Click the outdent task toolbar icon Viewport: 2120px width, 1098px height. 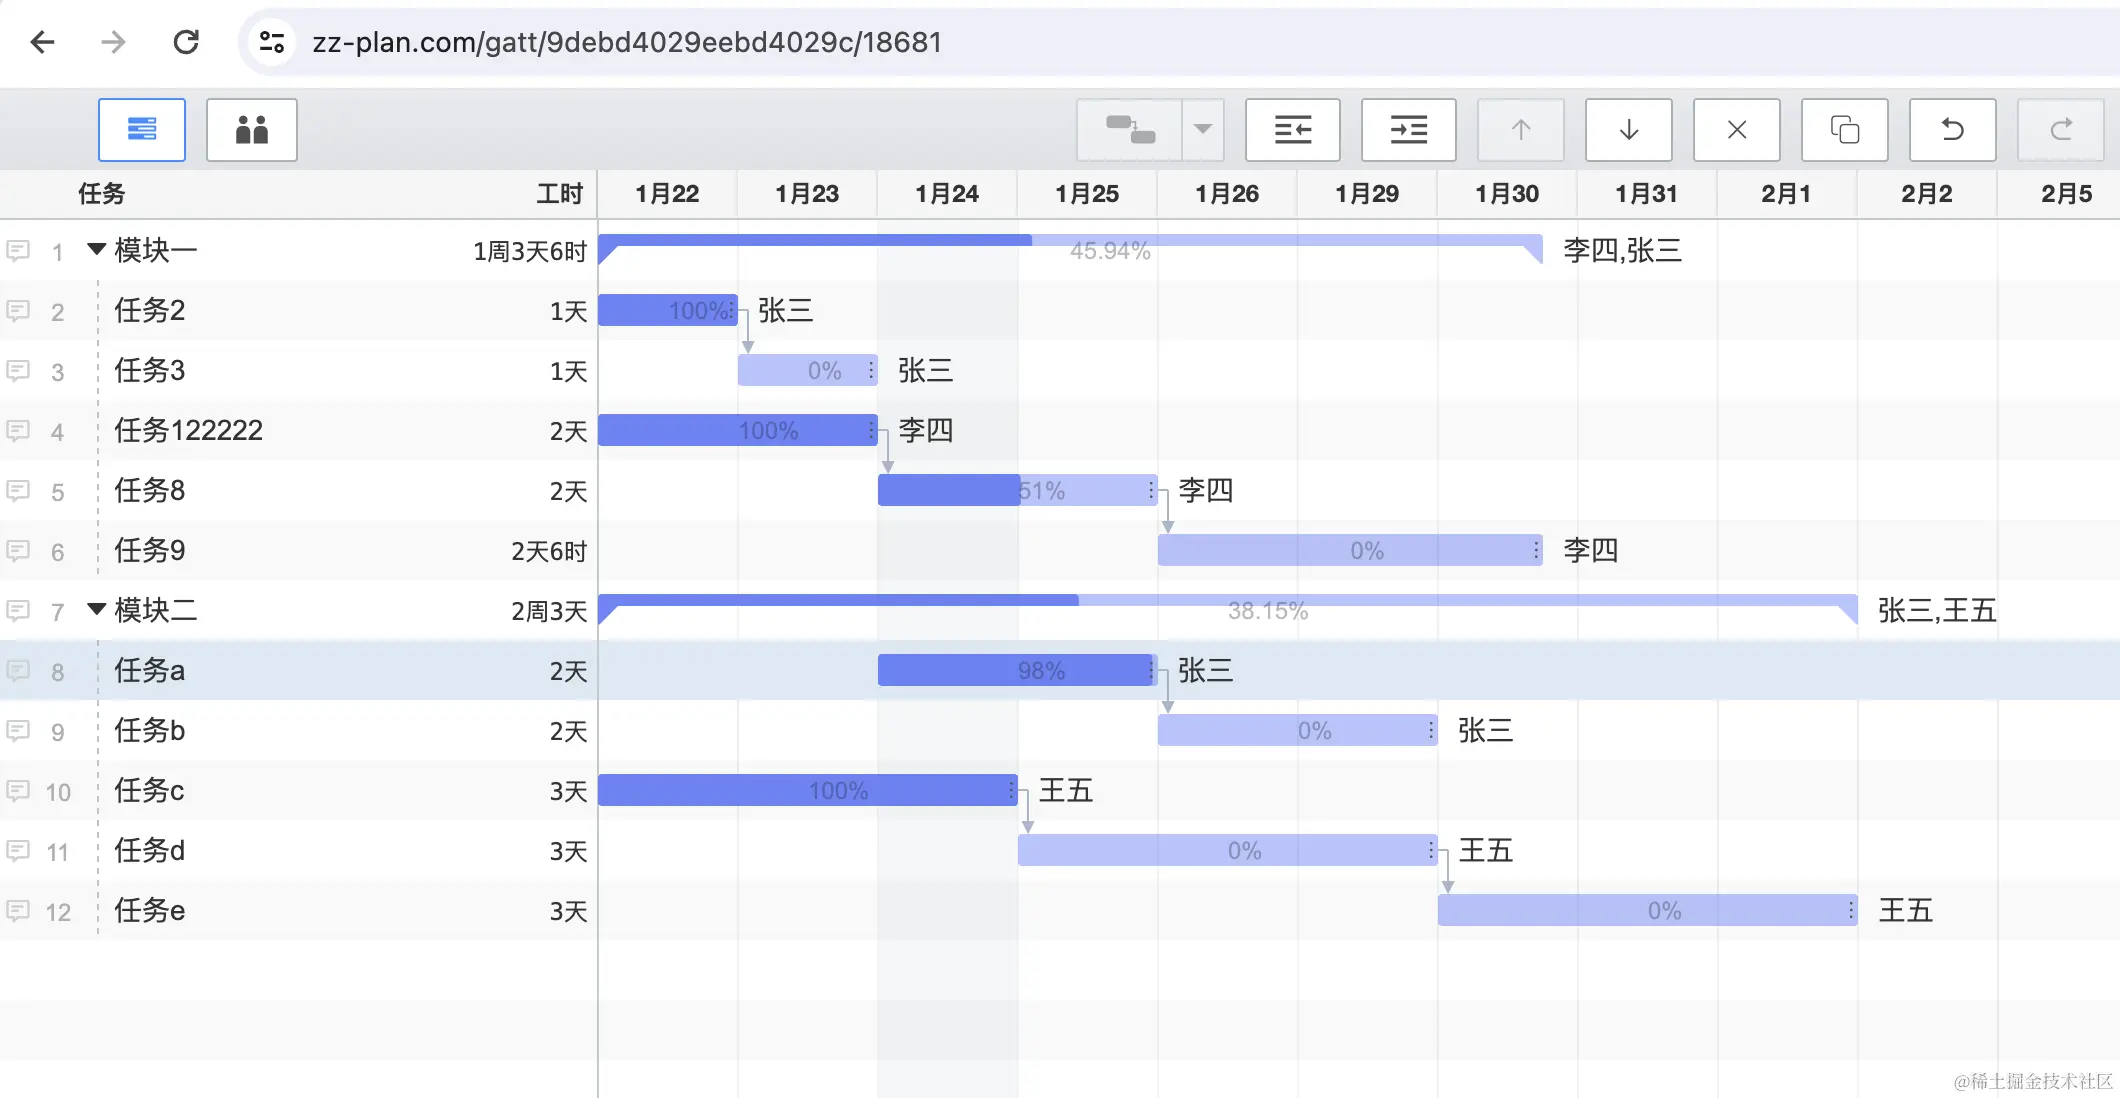[1292, 130]
